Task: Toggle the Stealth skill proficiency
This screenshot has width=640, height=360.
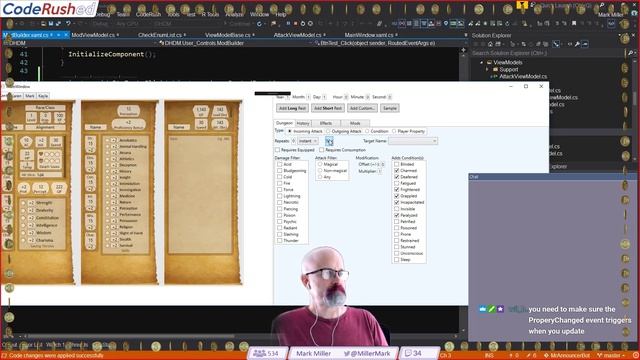Action: [x=107, y=239]
